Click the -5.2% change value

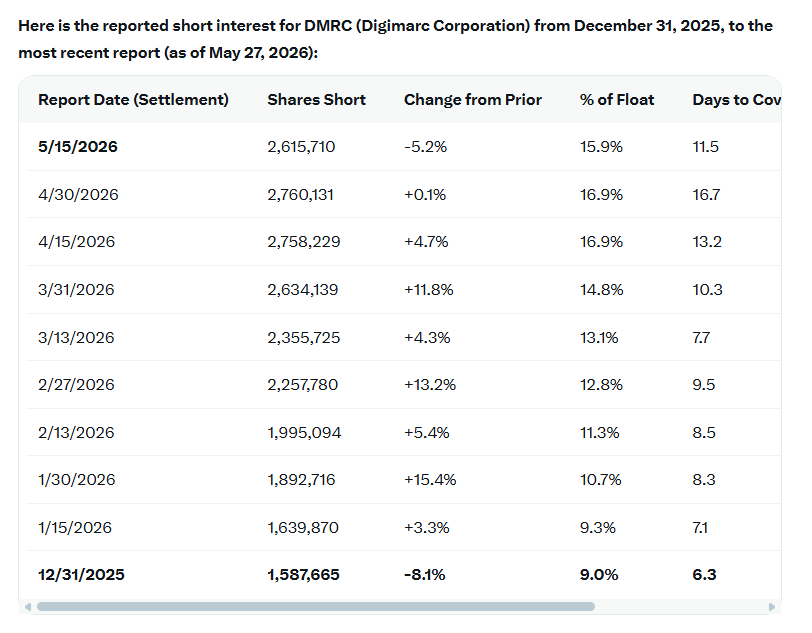pos(426,147)
